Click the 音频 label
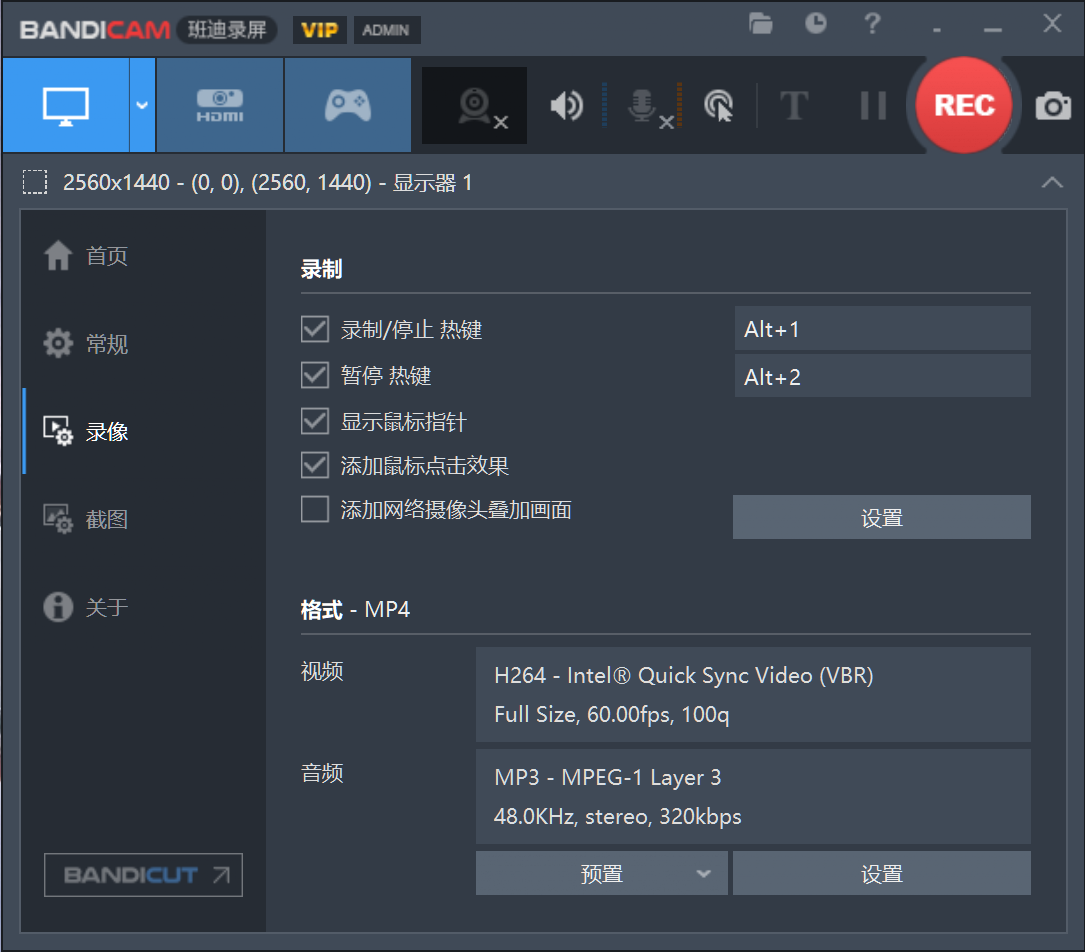Screen dimensions: 1085x952 (322, 773)
